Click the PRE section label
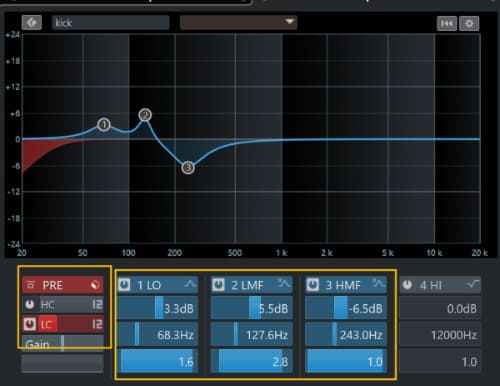 pos(52,285)
